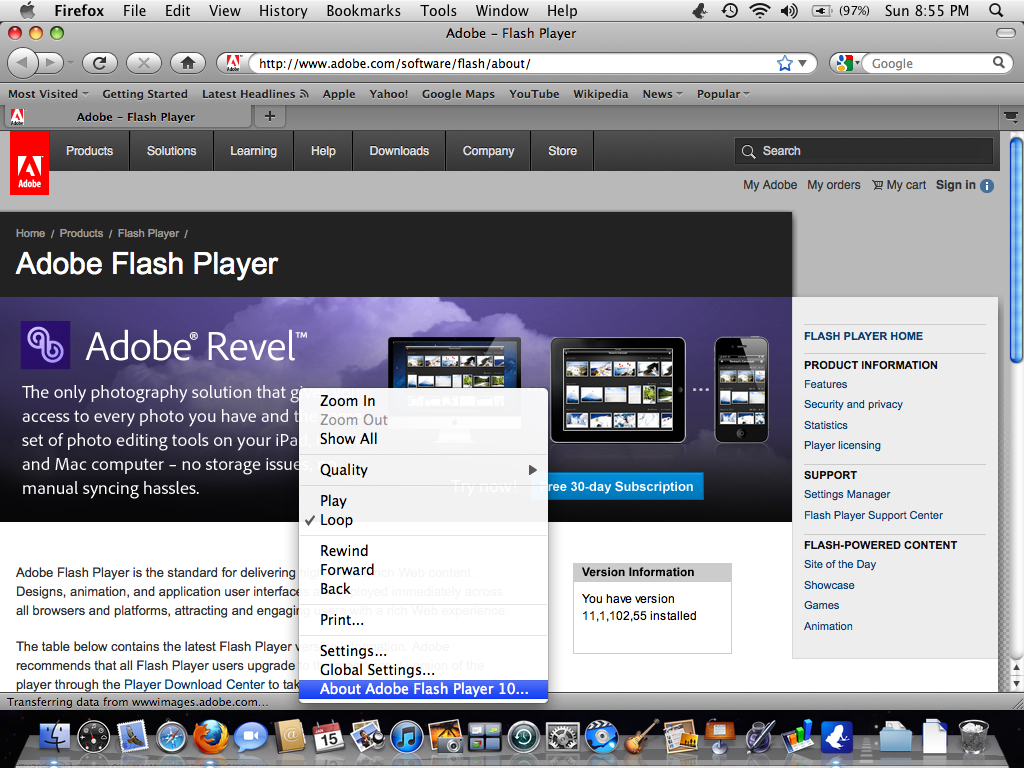Open iTunes from the Dock
This screenshot has width=1024, height=768.
tap(407, 738)
